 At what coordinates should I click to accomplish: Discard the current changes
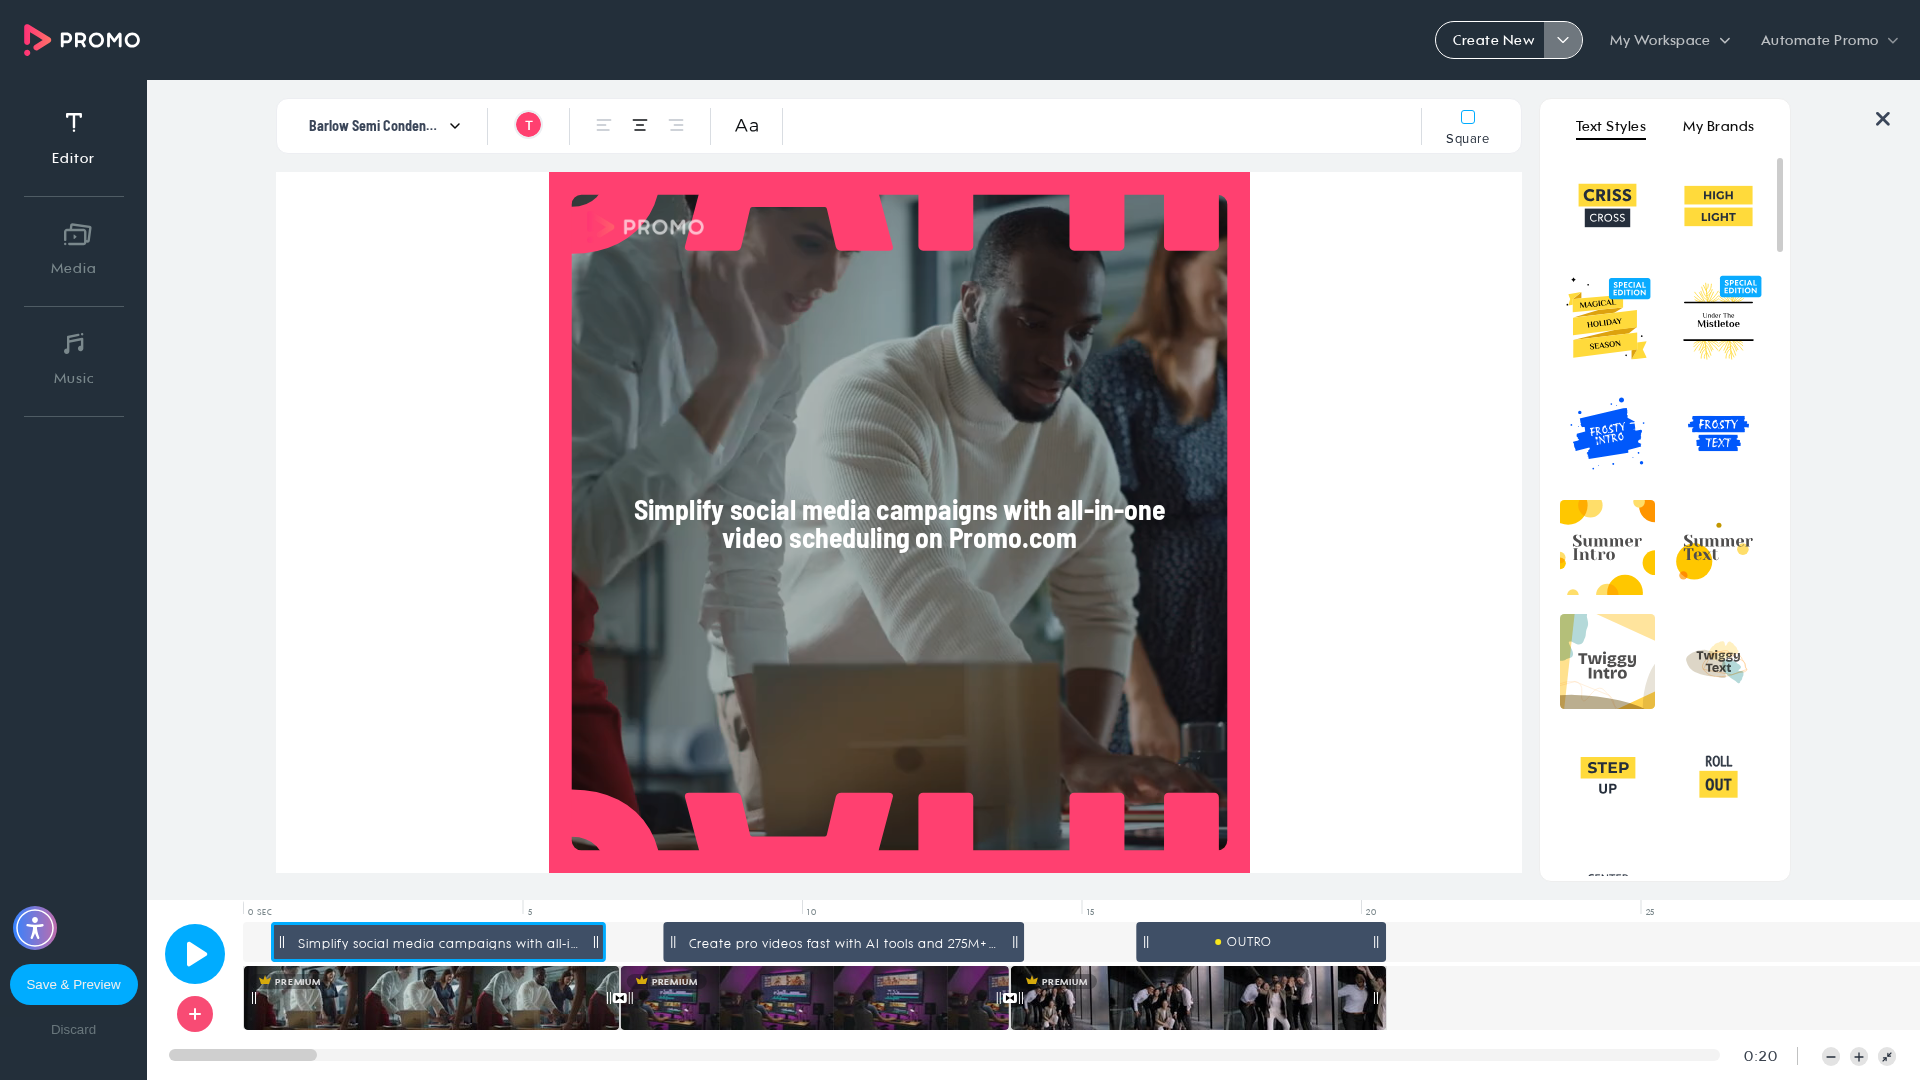point(74,1030)
